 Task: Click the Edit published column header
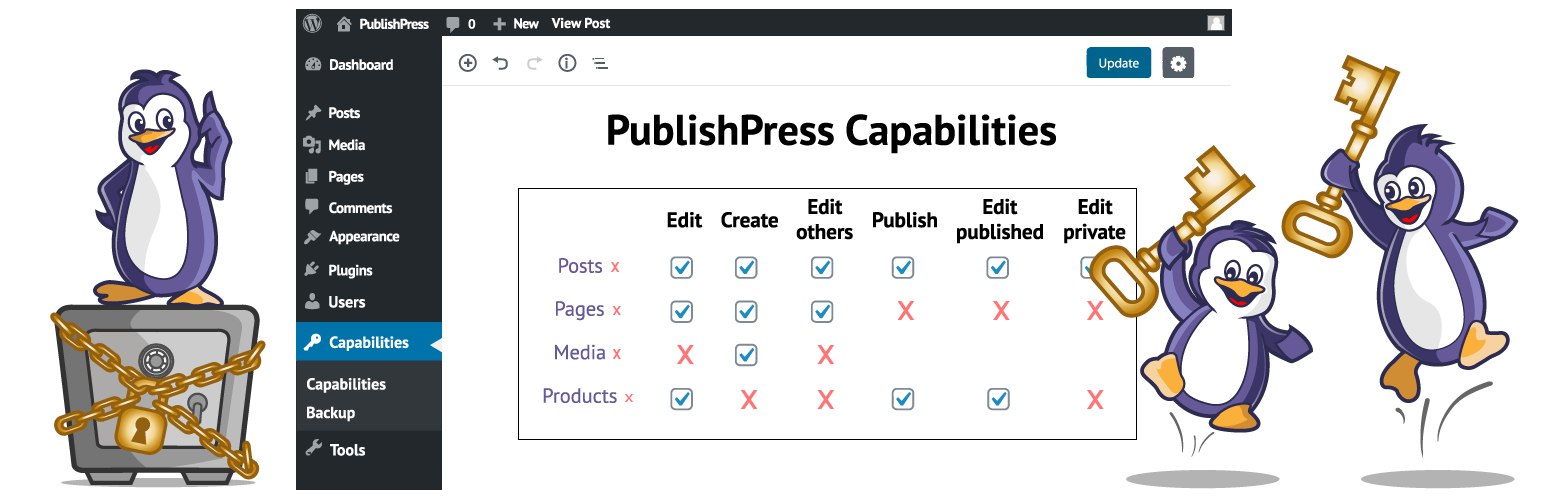click(1000, 220)
